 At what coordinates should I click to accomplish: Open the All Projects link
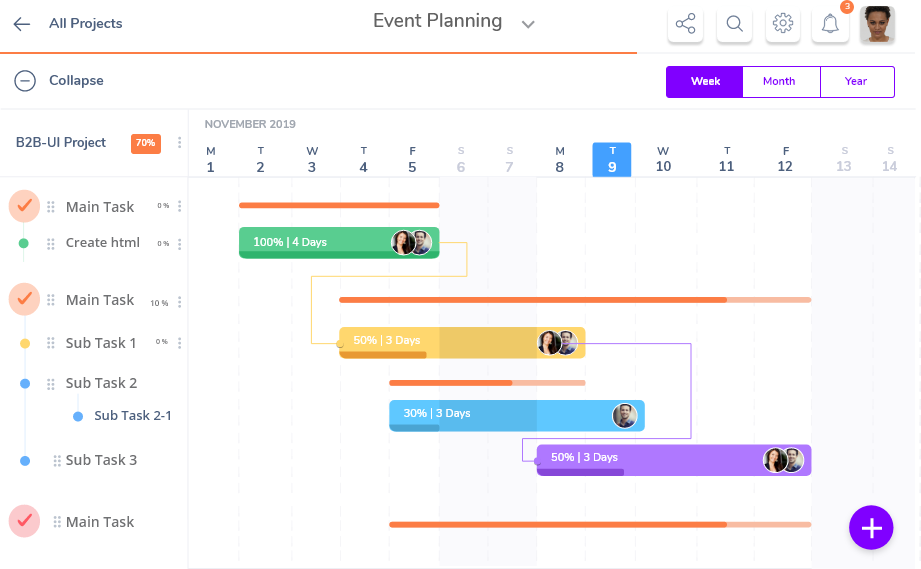[86, 23]
